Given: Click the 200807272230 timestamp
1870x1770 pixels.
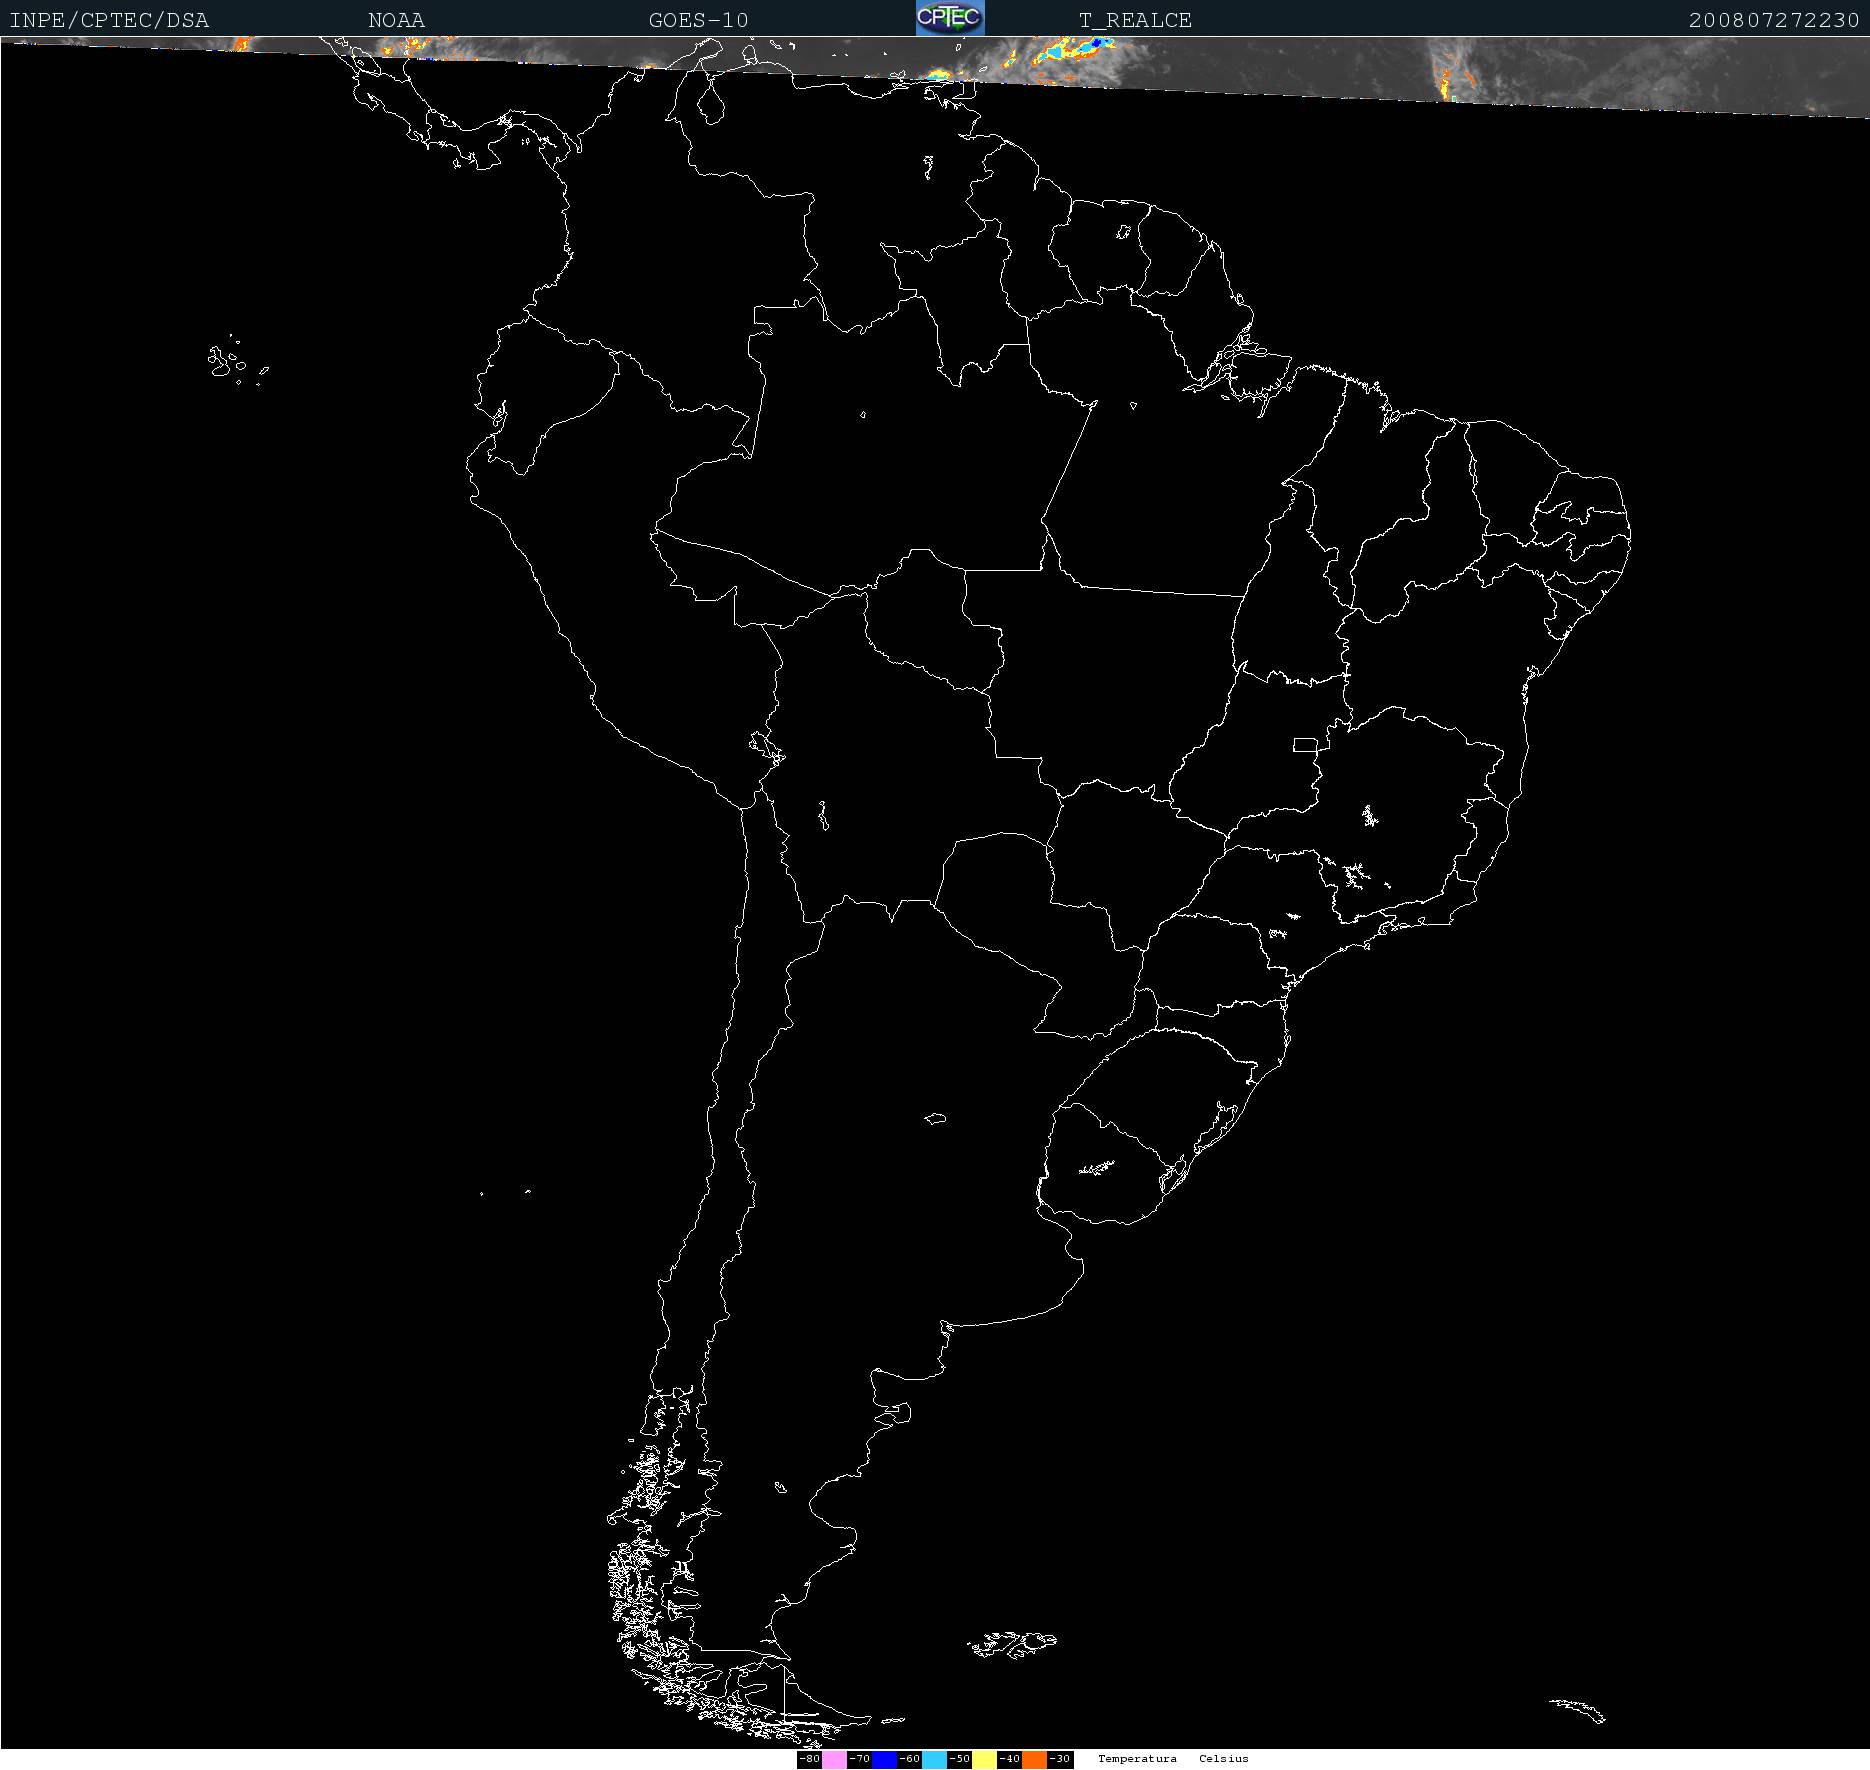Looking at the screenshot, I should (1773, 20).
